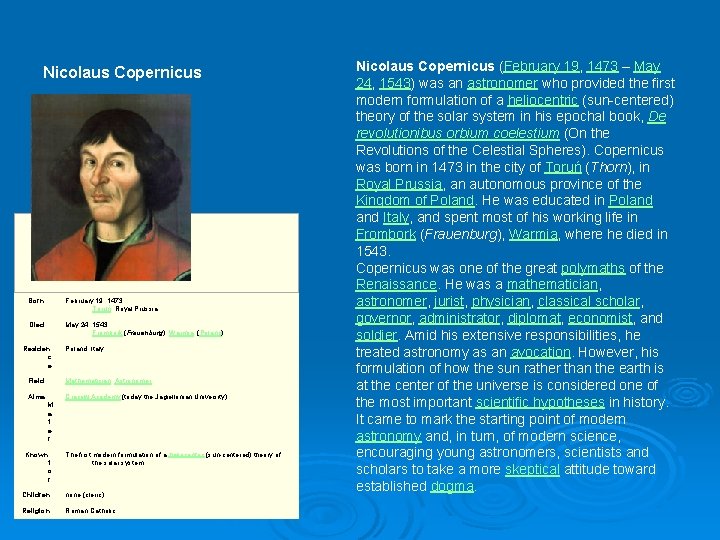Click 'Poland, Italy' in the infobox Residence row
This screenshot has height=540, width=720.
pos(84,349)
